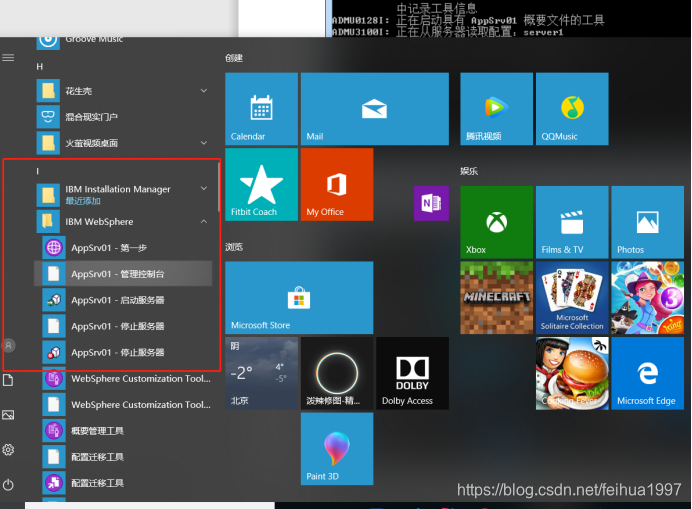Open the Microsoft Store tile
Image resolution: width=692 pixels, height=509 pixels.
tap(299, 298)
